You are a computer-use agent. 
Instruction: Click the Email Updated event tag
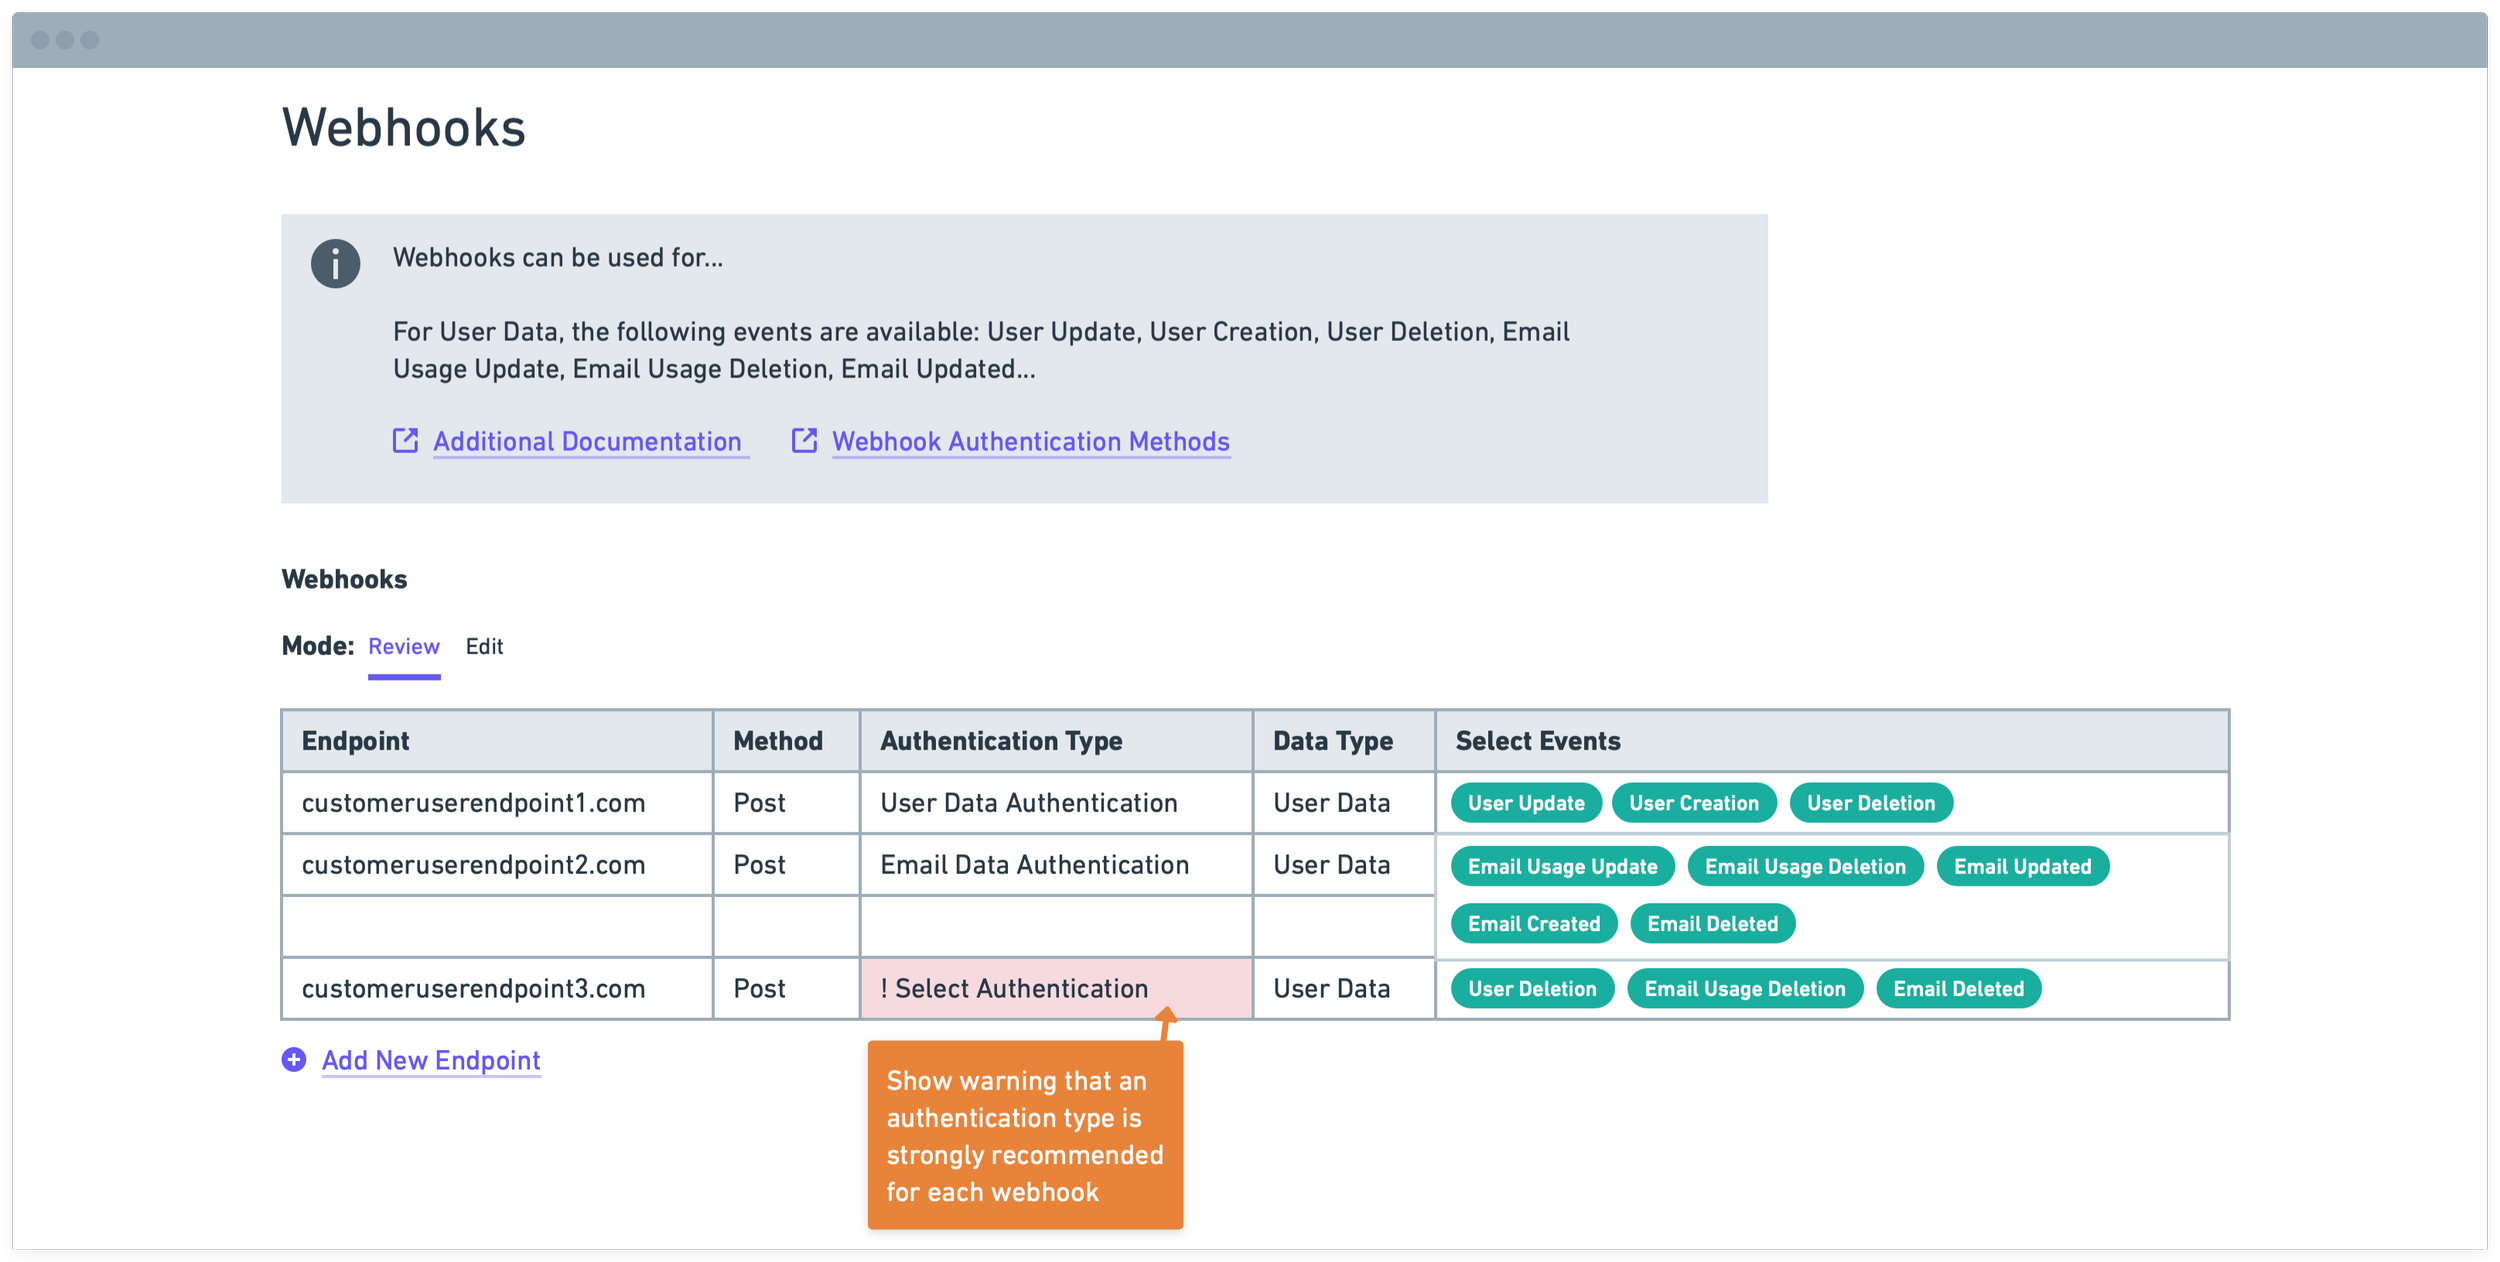coord(2022,867)
